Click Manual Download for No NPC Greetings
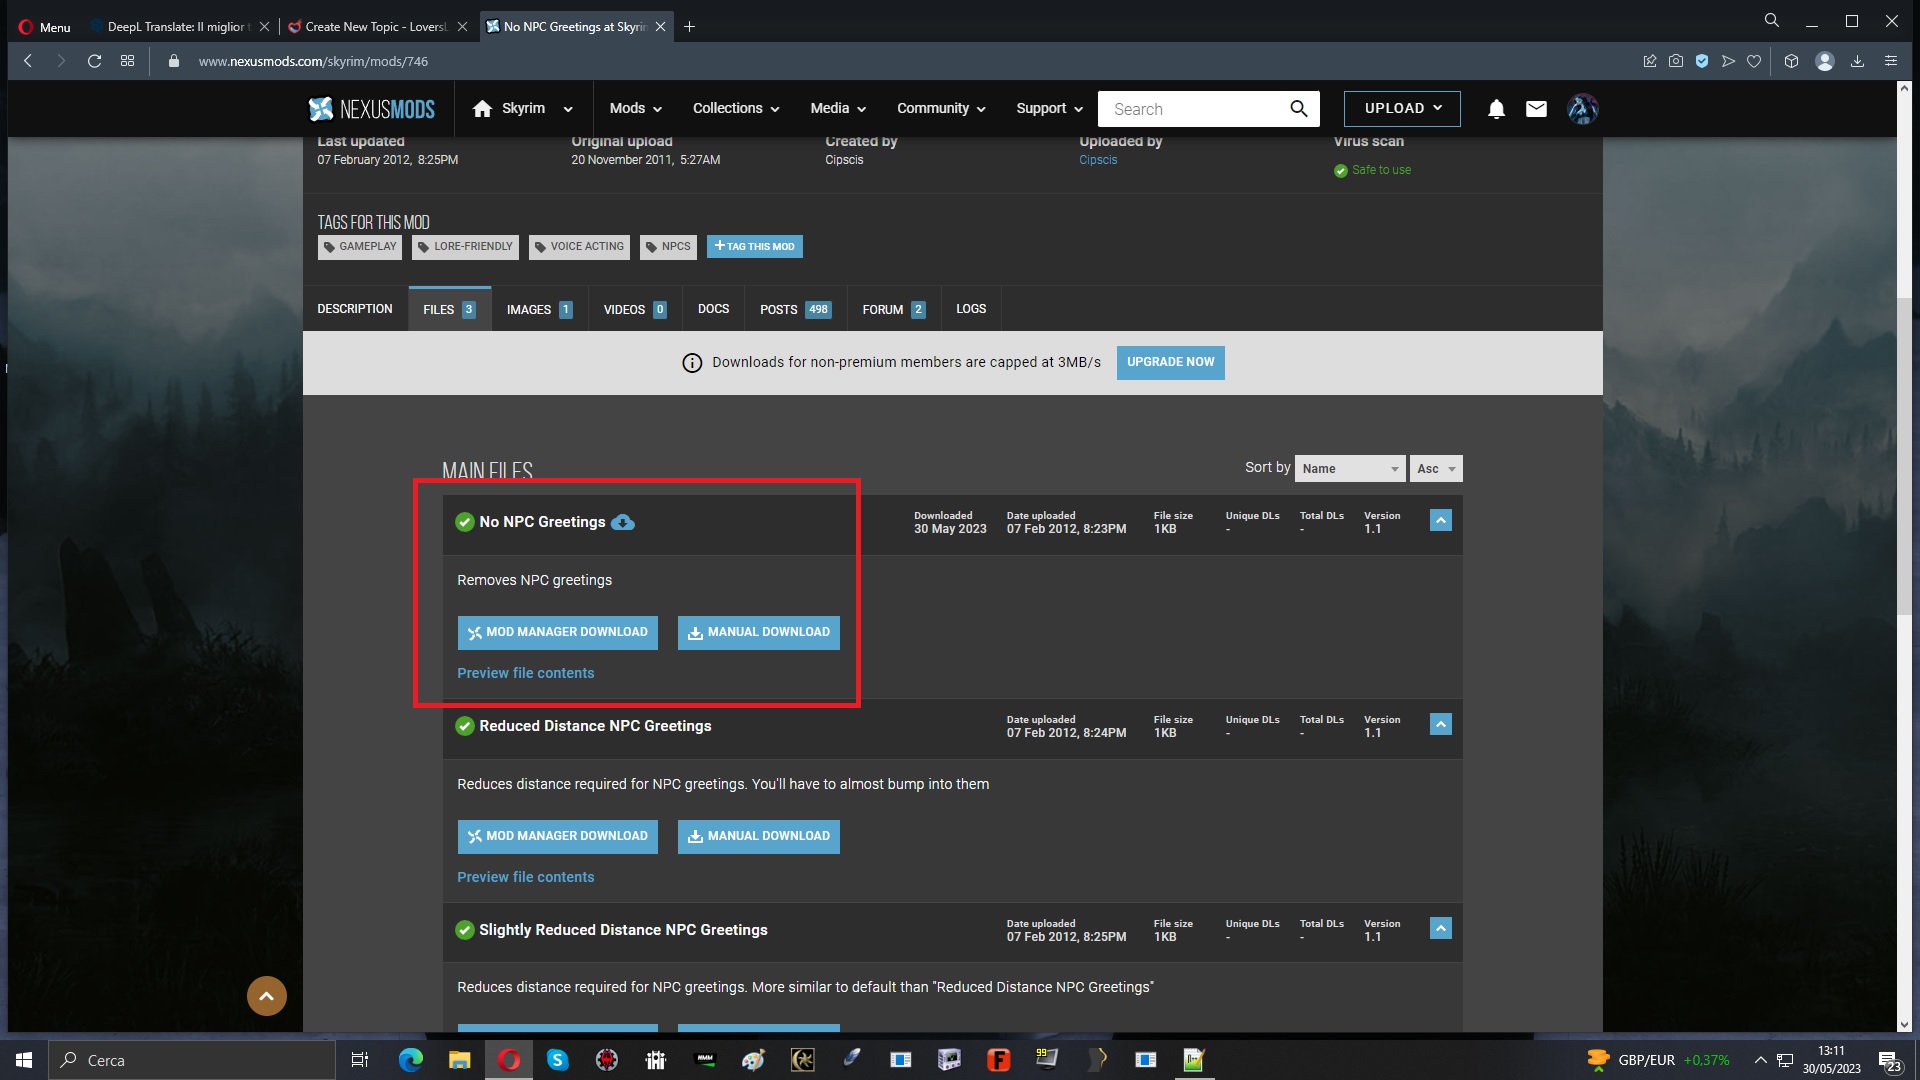Screen dimensions: 1920x1080 tap(758, 632)
